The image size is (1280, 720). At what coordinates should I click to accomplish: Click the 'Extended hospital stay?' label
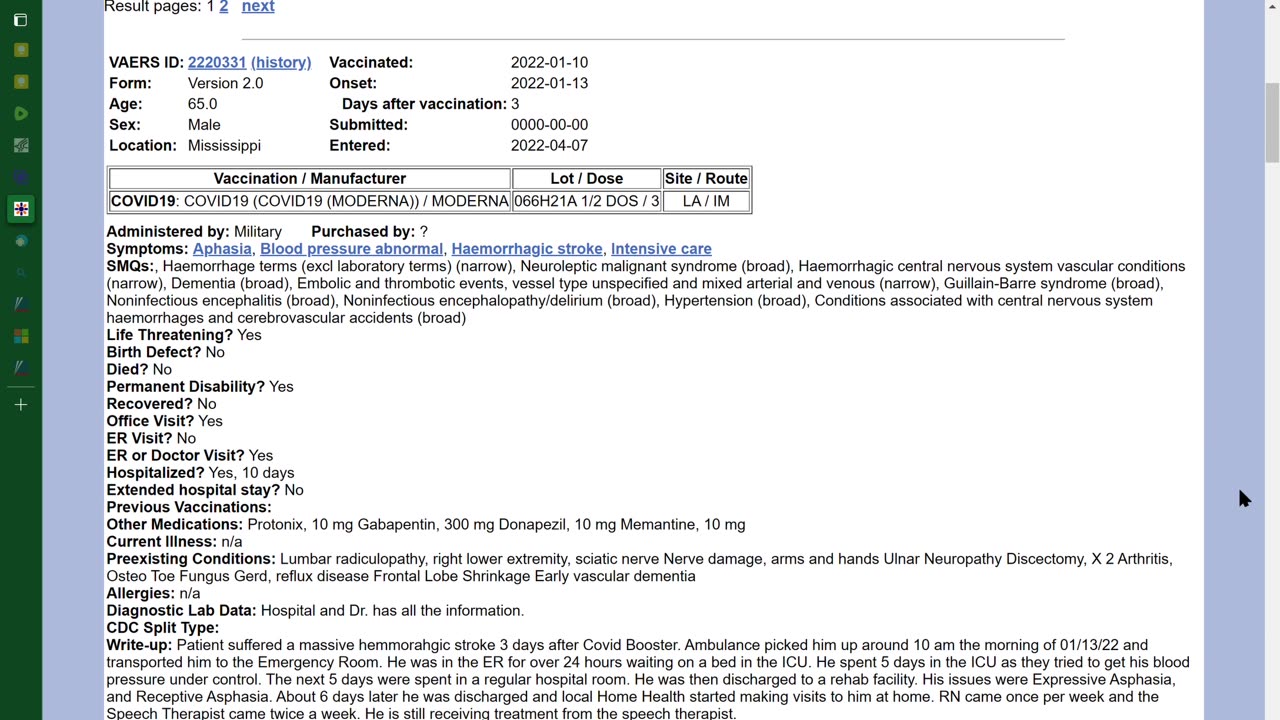[x=194, y=490]
